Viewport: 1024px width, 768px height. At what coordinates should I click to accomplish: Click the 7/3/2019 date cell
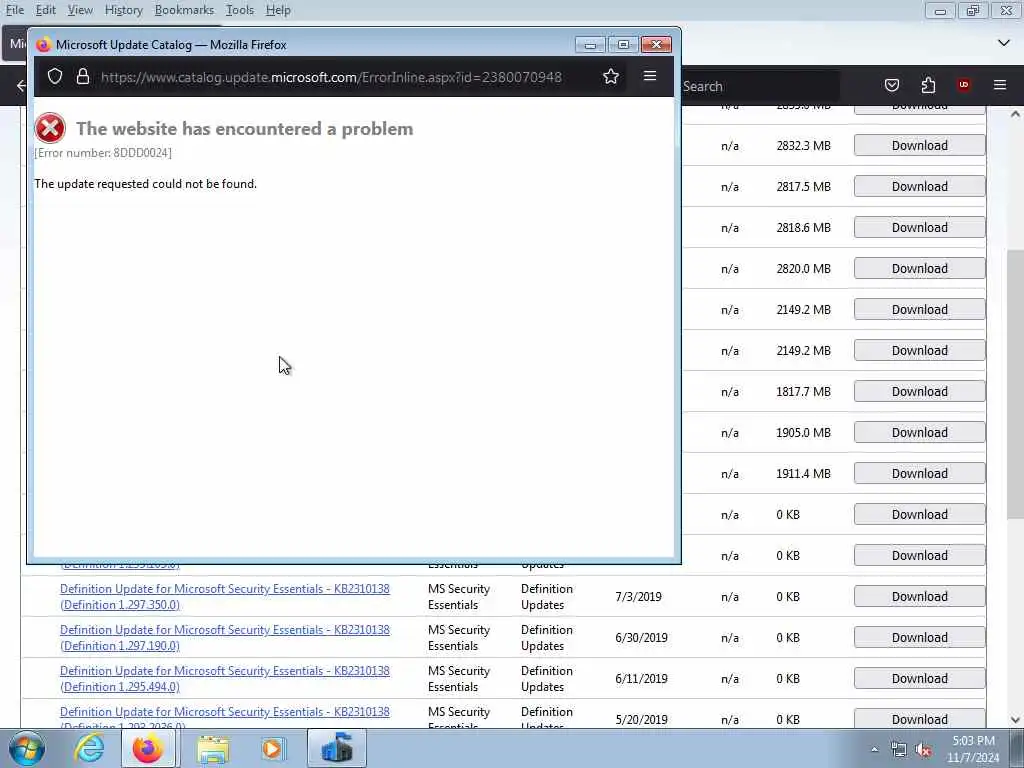tap(638, 597)
